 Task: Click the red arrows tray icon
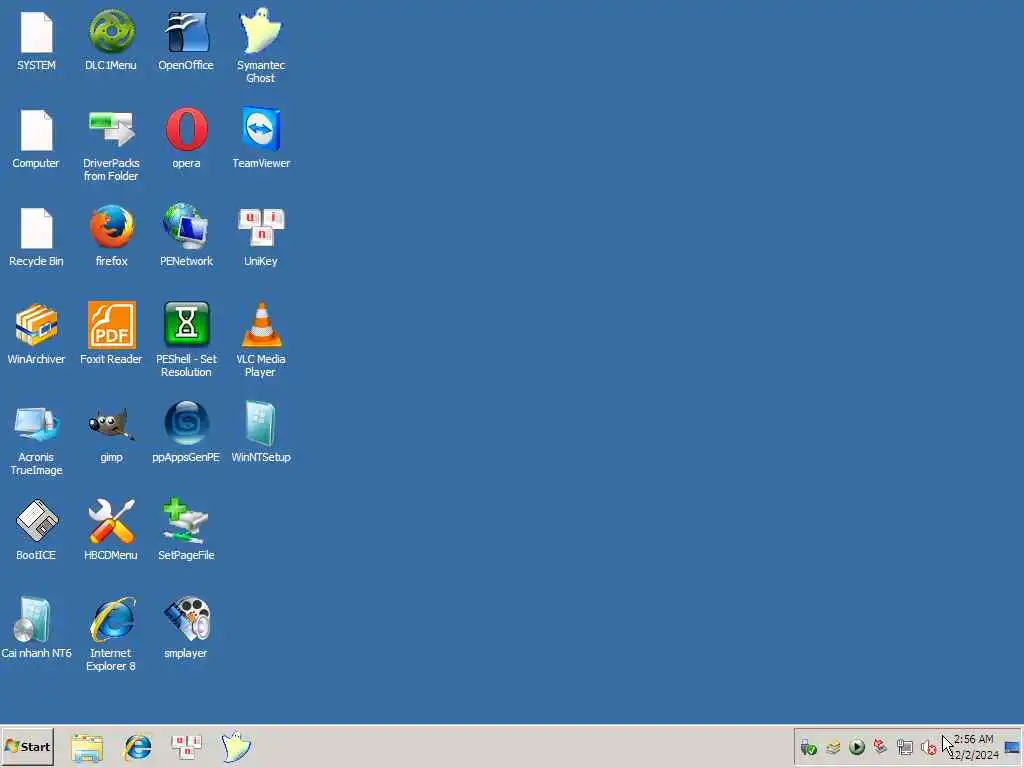pos(880,746)
